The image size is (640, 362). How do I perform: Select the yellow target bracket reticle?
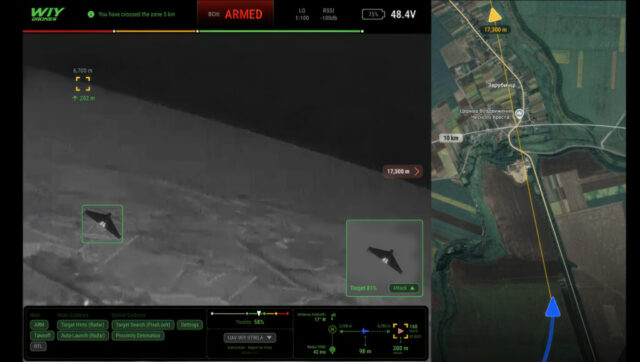point(83,84)
